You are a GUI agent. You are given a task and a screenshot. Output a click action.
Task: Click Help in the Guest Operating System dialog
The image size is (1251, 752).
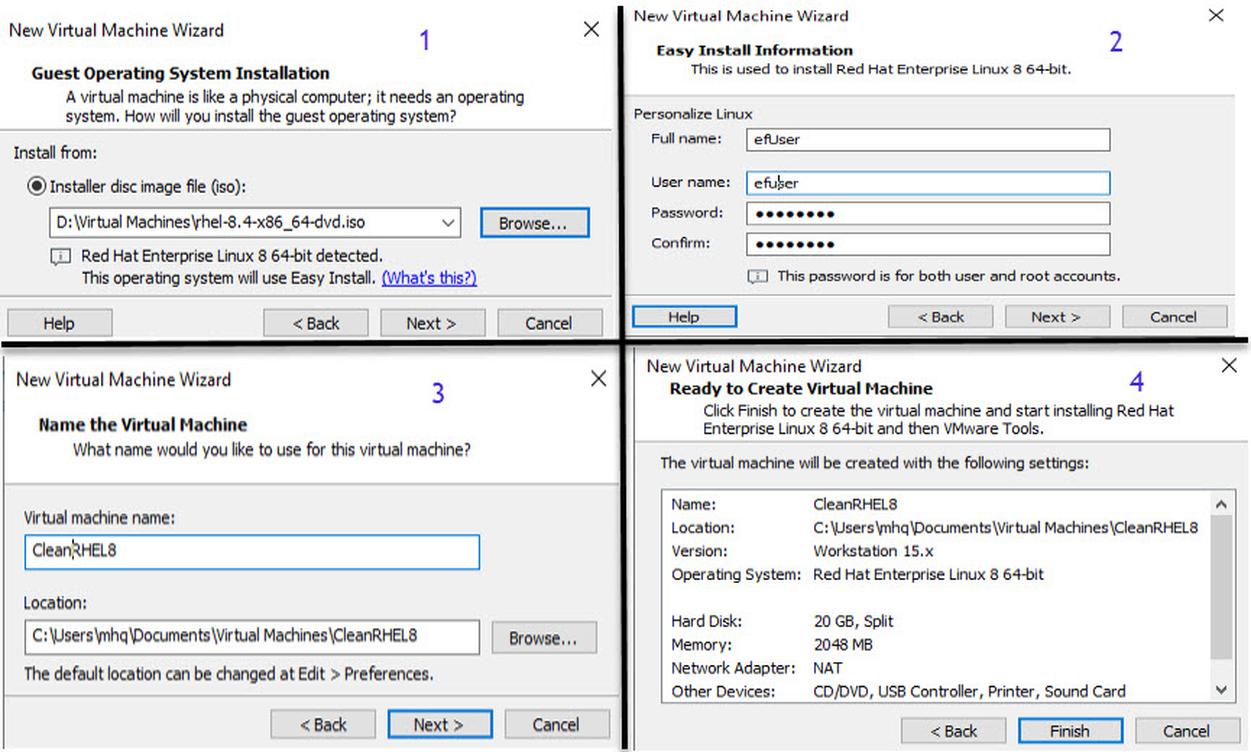click(x=59, y=323)
